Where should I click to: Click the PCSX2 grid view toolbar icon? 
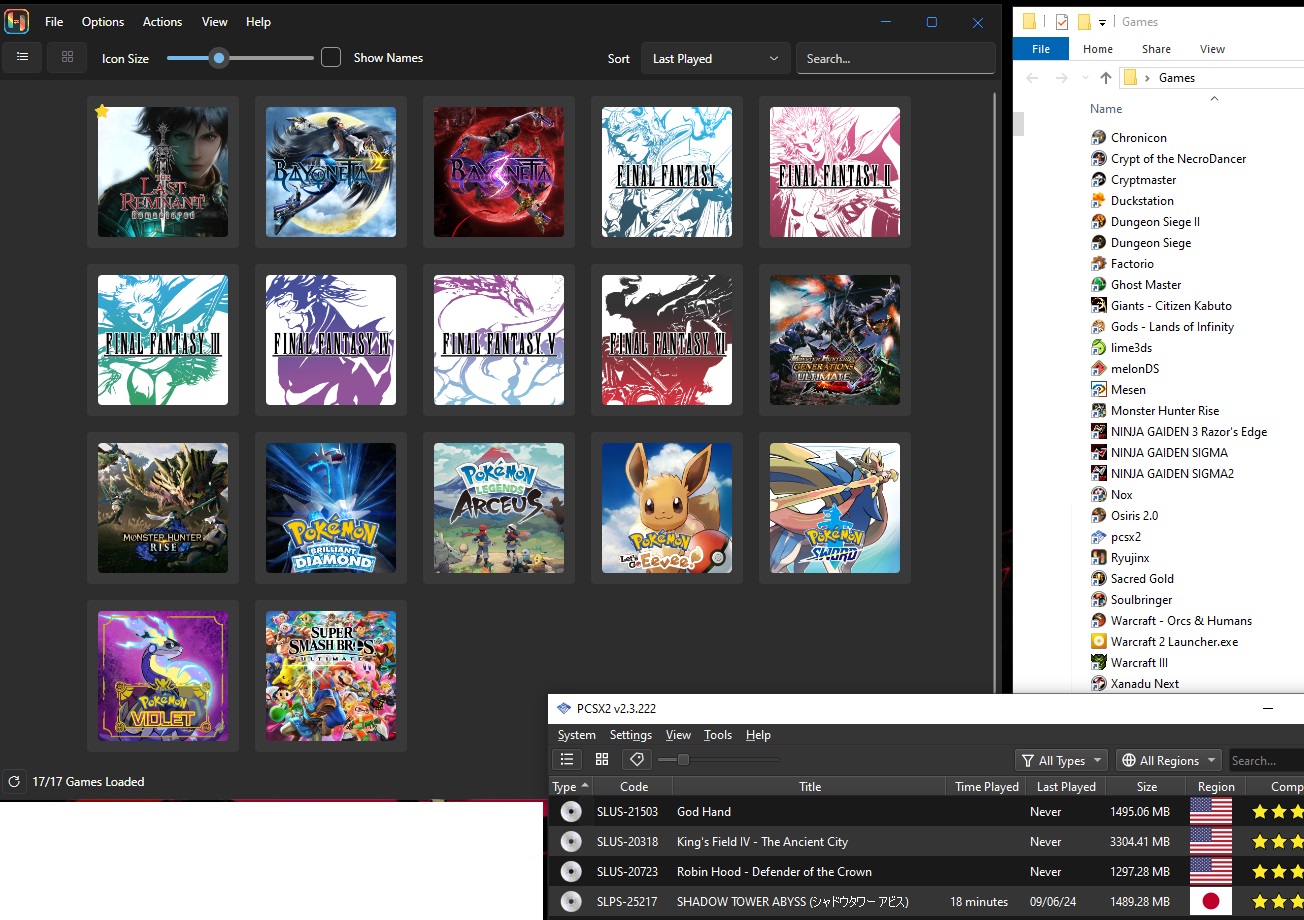click(602, 760)
